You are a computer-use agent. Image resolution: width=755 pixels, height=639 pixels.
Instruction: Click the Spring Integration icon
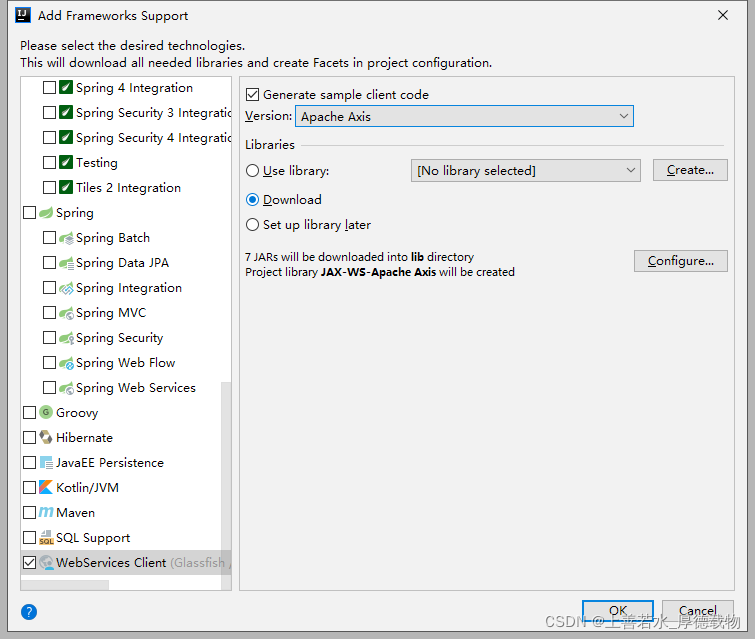pos(66,287)
